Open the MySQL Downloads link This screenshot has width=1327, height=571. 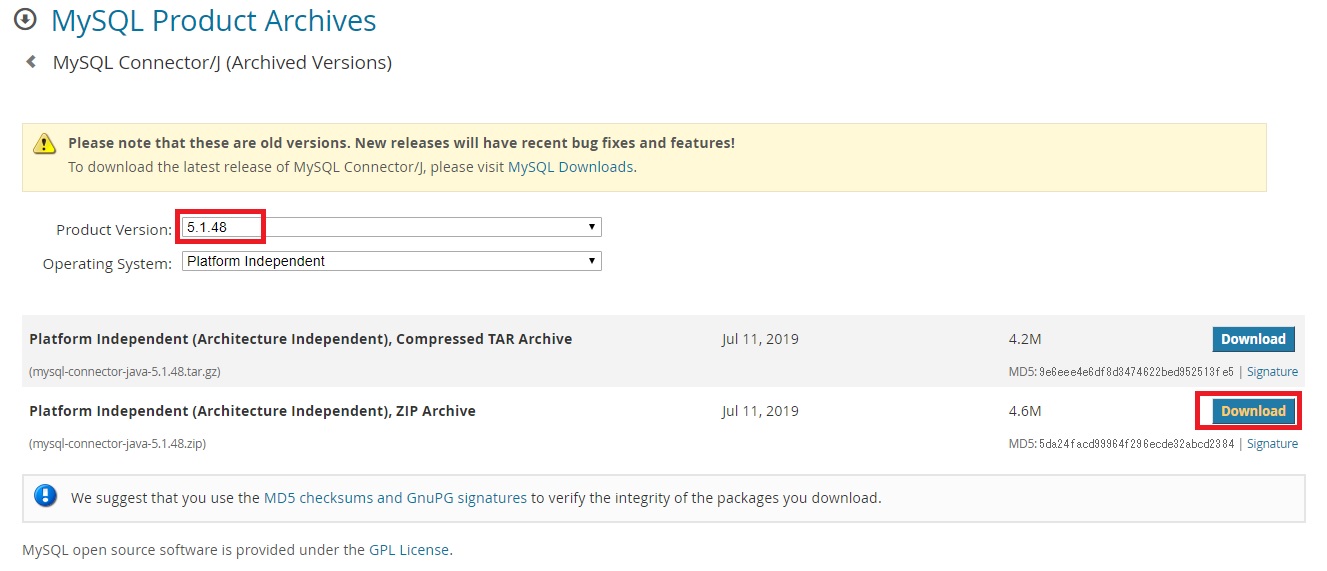coord(570,167)
